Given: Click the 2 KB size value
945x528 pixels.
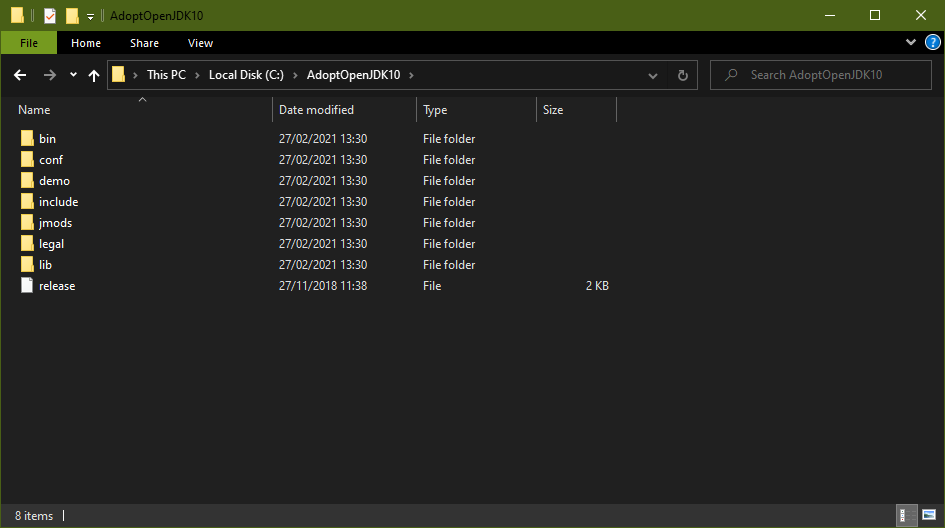Looking at the screenshot, I should (x=597, y=286).
